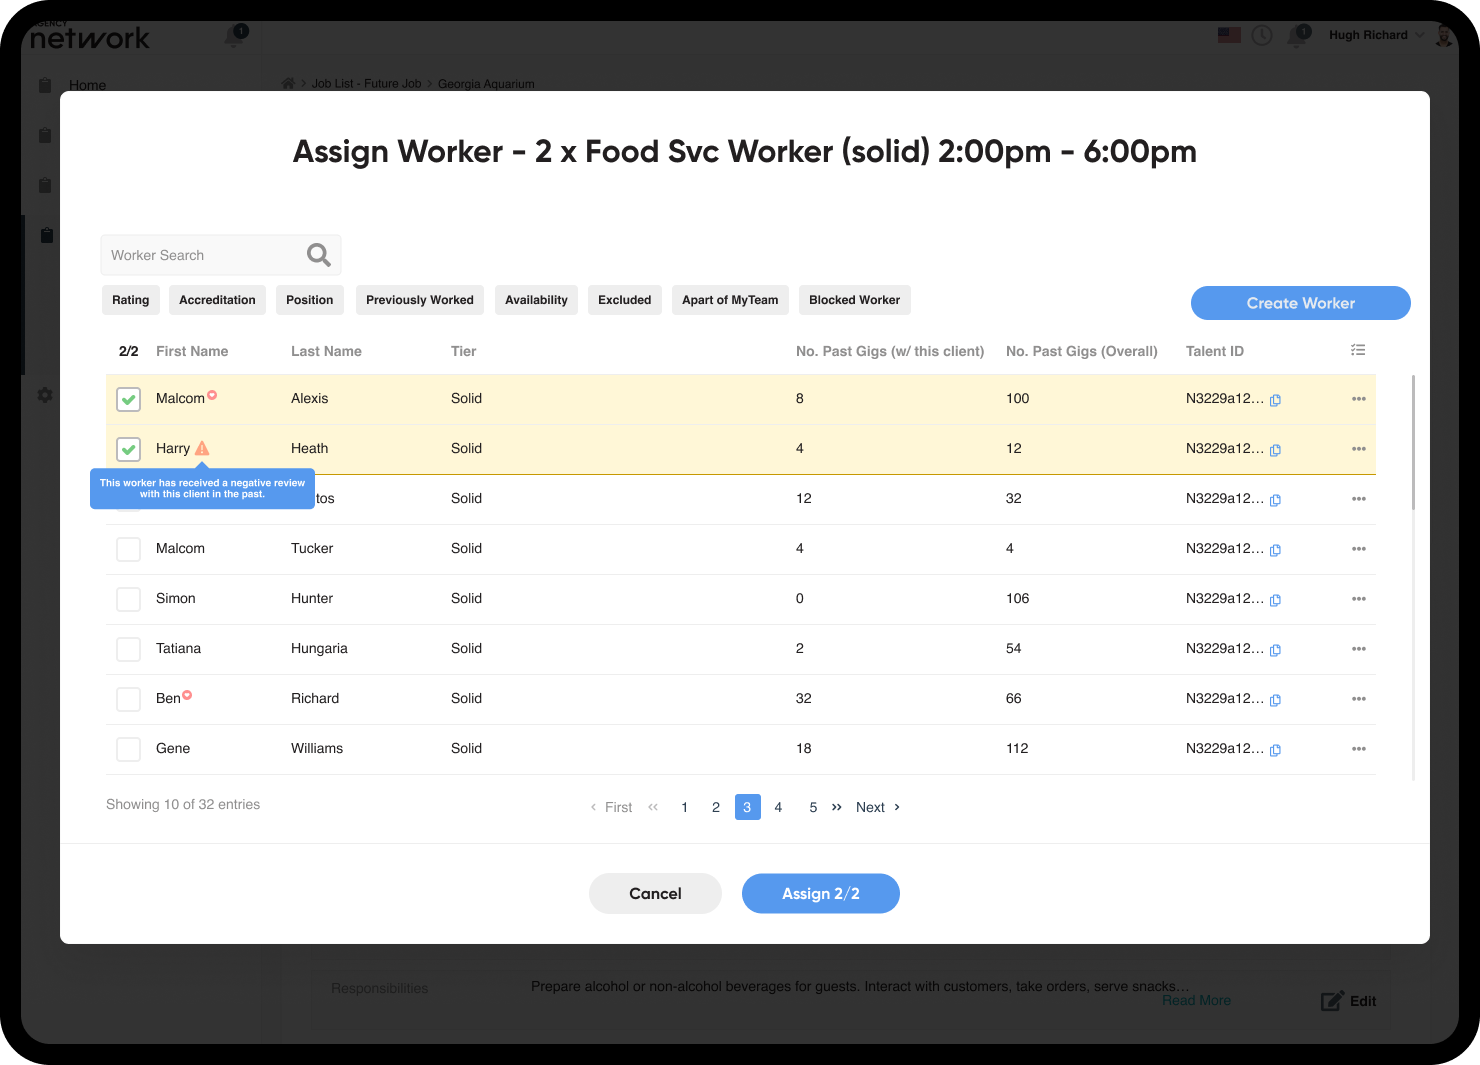The height and width of the screenshot is (1065, 1480).
Task: Open more options for Harry Heath row
Action: click(1358, 449)
